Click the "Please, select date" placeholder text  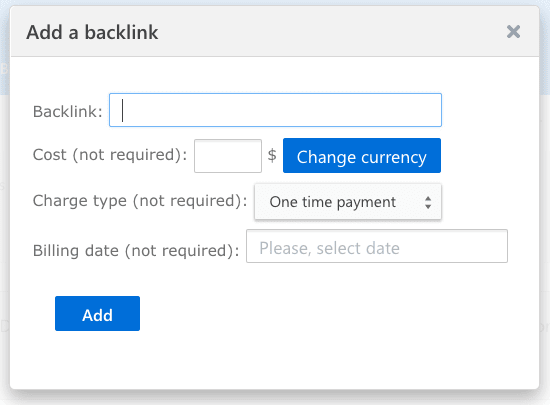click(329, 248)
